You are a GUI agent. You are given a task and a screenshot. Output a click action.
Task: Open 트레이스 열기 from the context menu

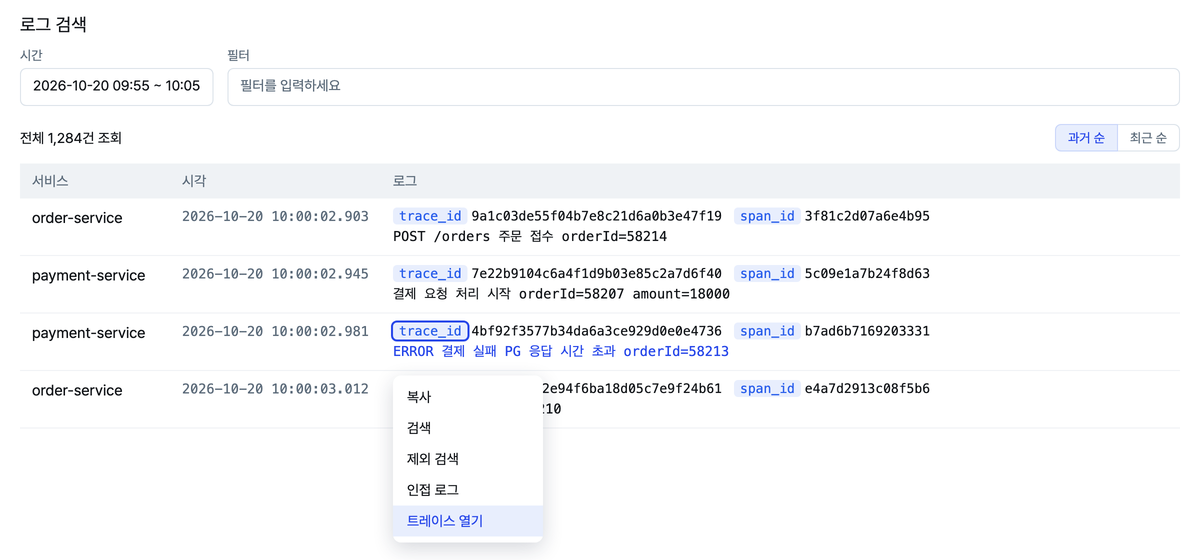[x=468, y=521]
